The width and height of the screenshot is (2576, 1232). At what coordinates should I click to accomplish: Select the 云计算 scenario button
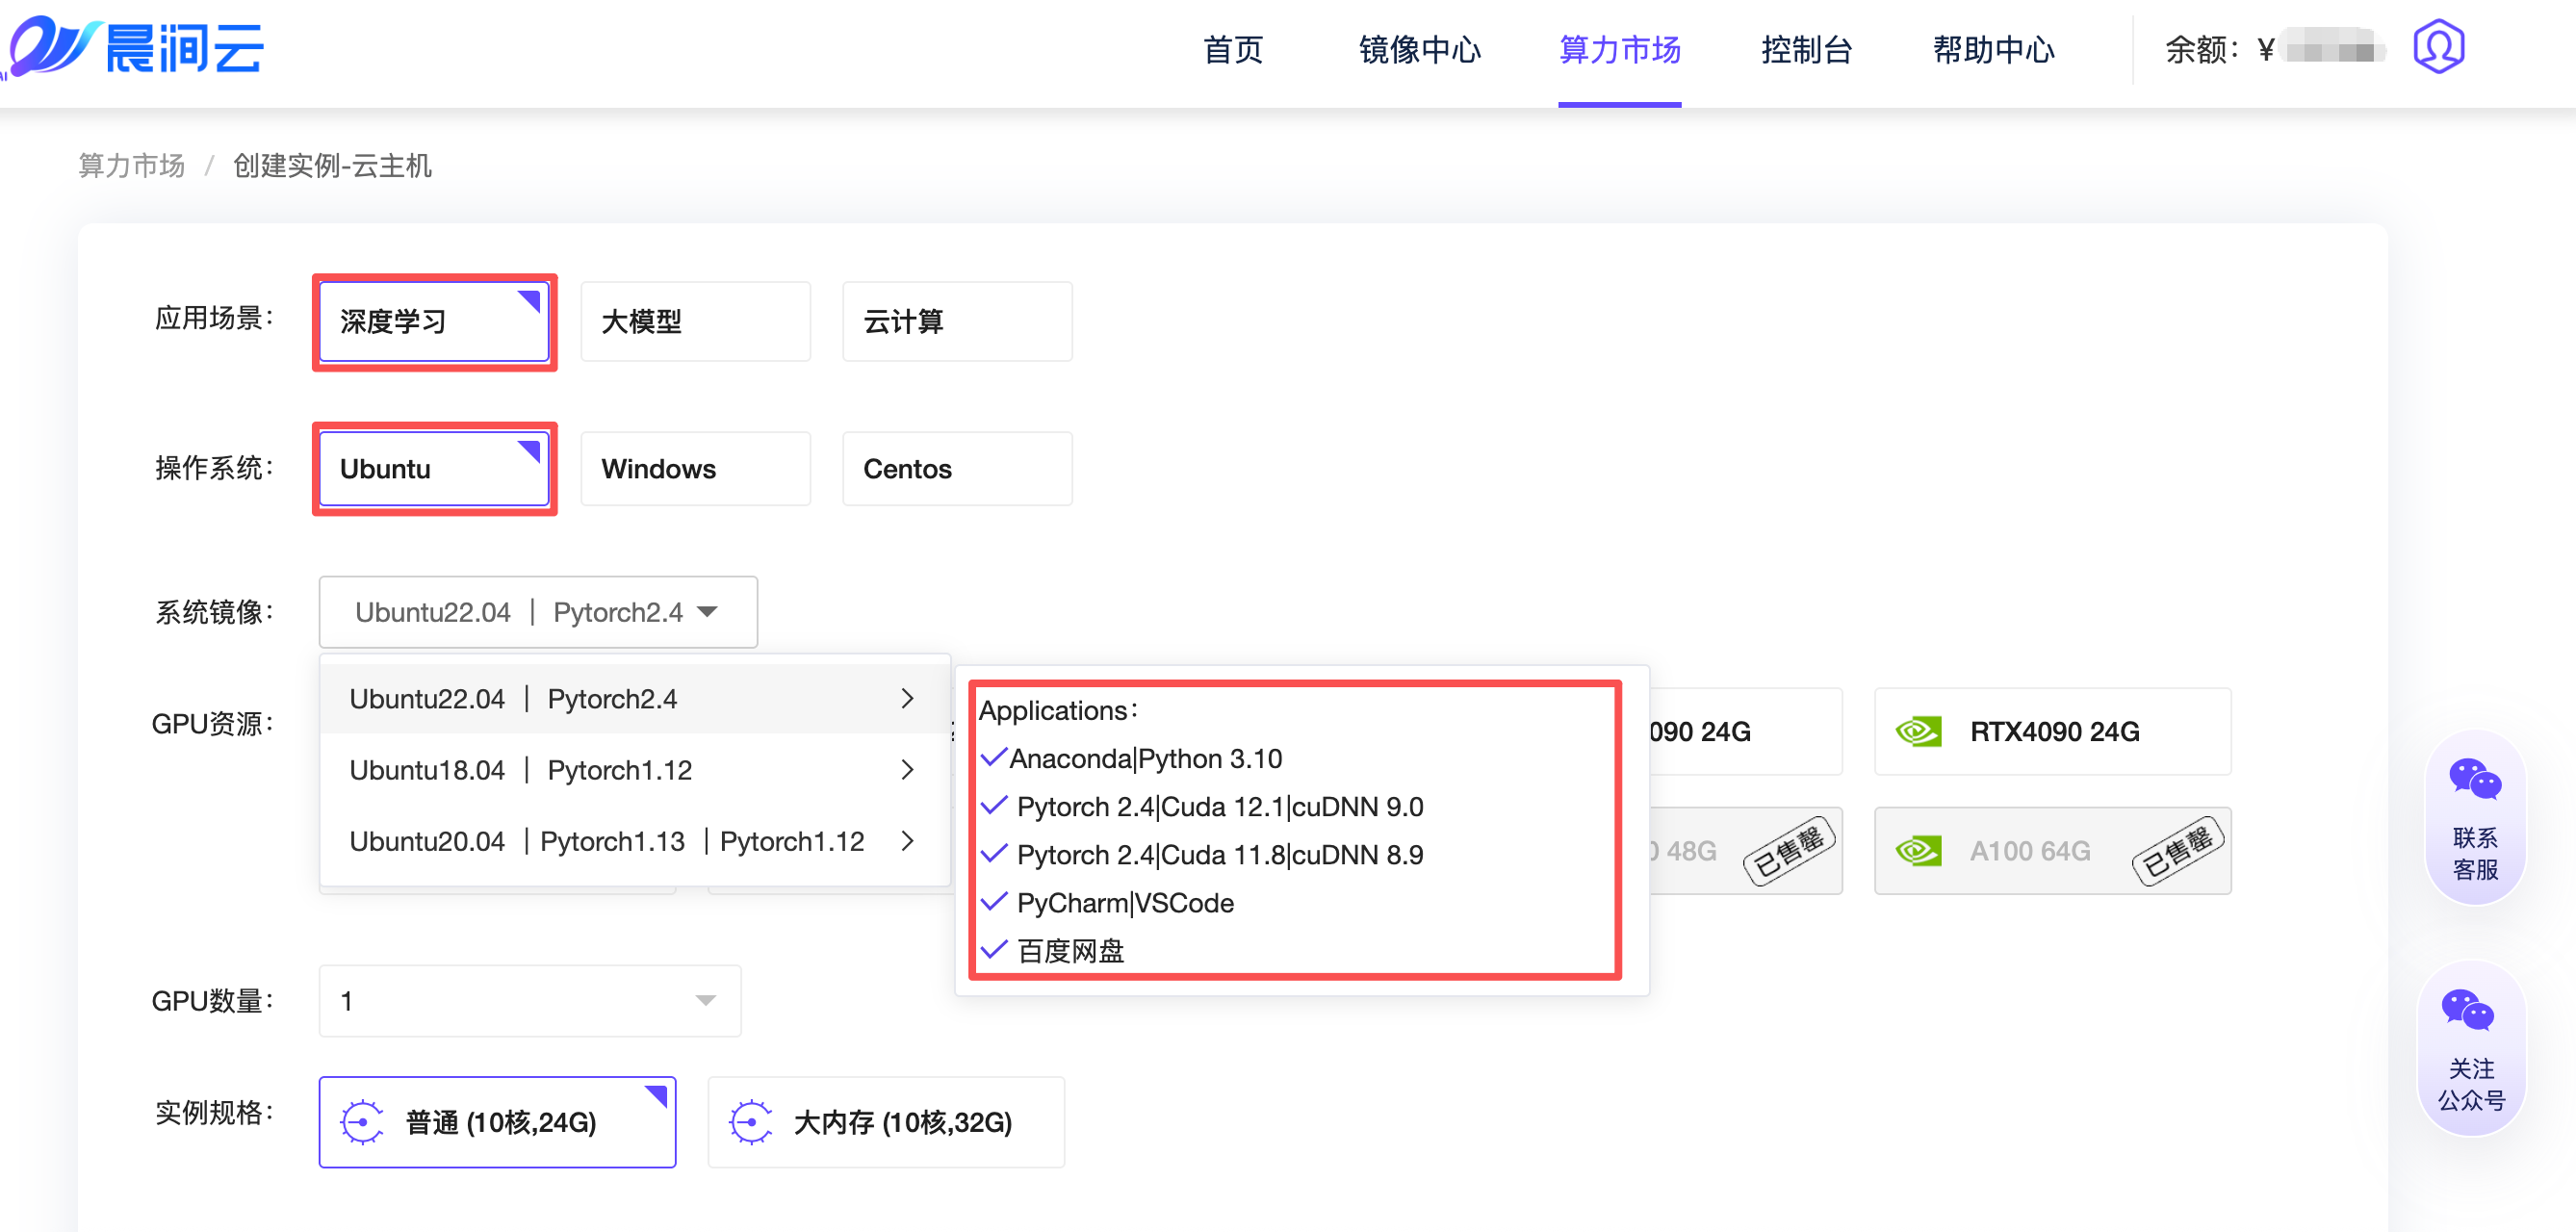(956, 321)
